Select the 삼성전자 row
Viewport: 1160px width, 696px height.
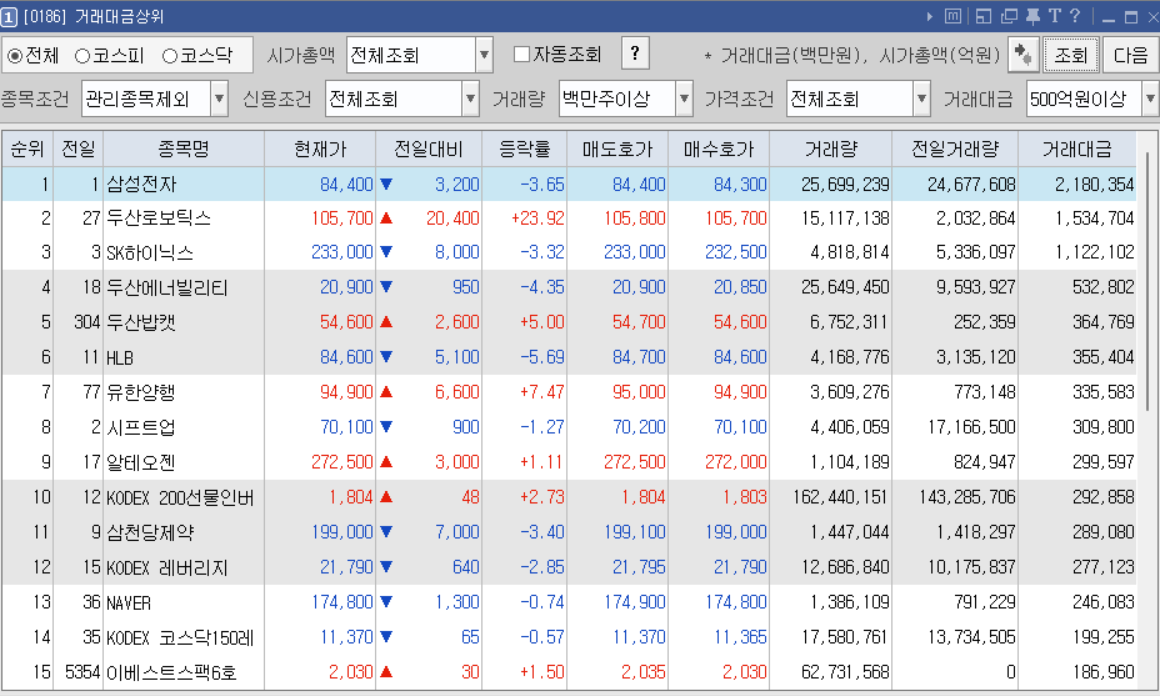tap(569, 184)
